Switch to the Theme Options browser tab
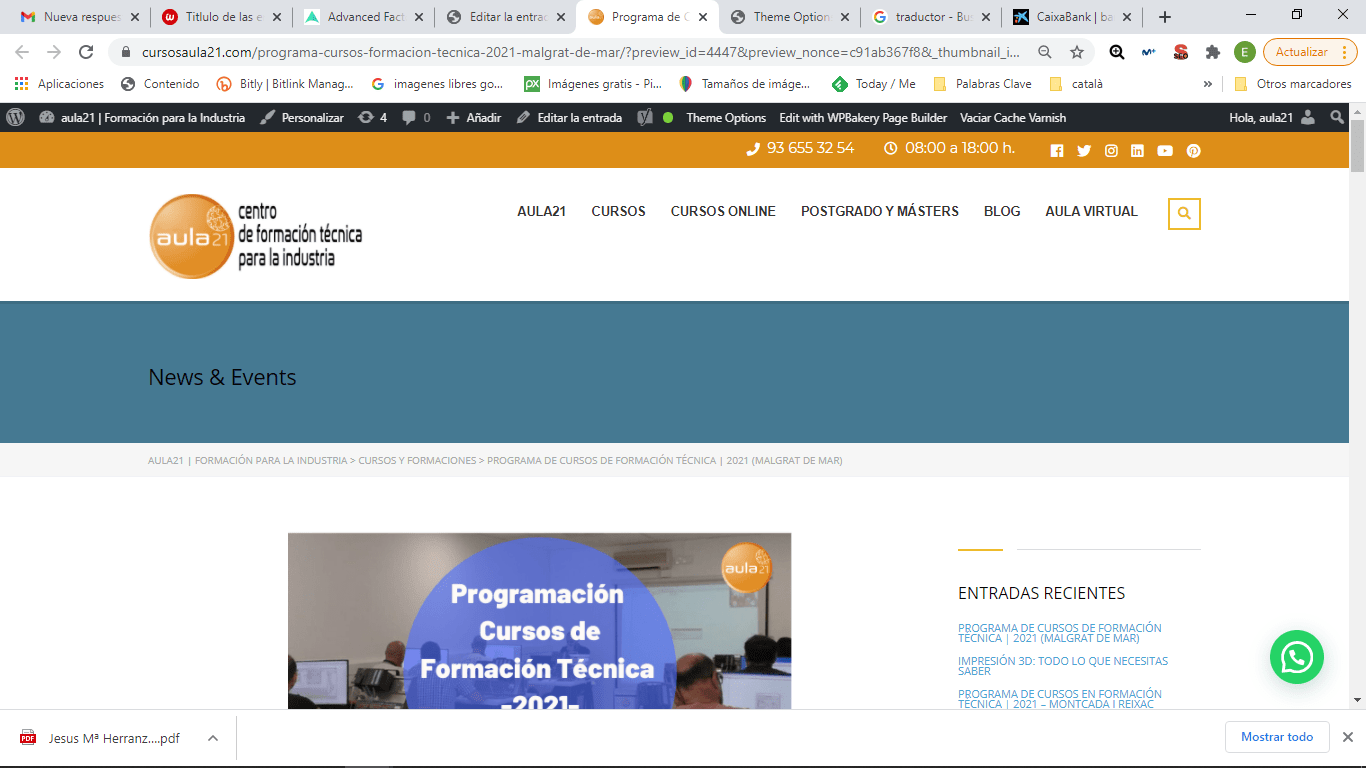 coord(792,17)
